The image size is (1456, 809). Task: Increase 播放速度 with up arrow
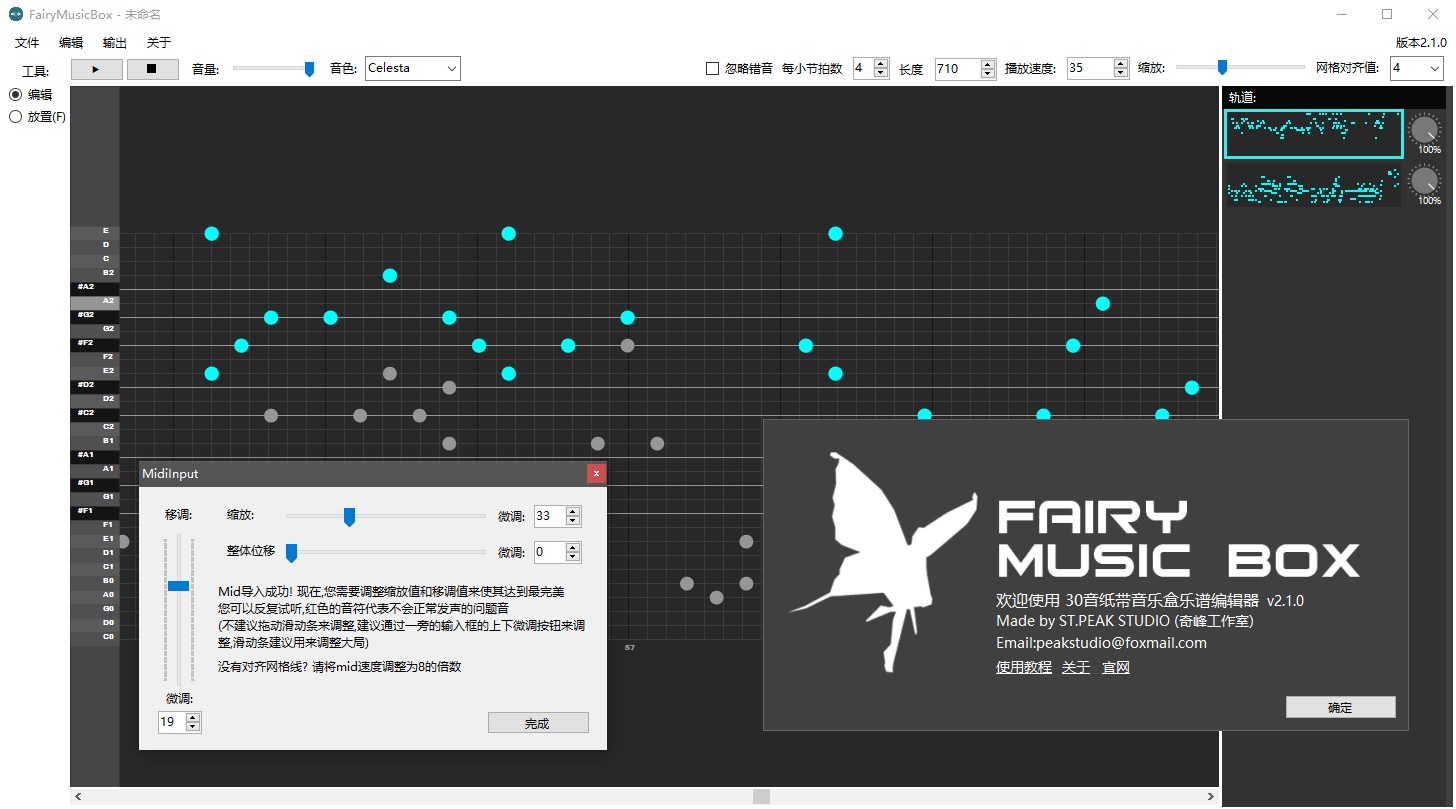pos(1121,64)
